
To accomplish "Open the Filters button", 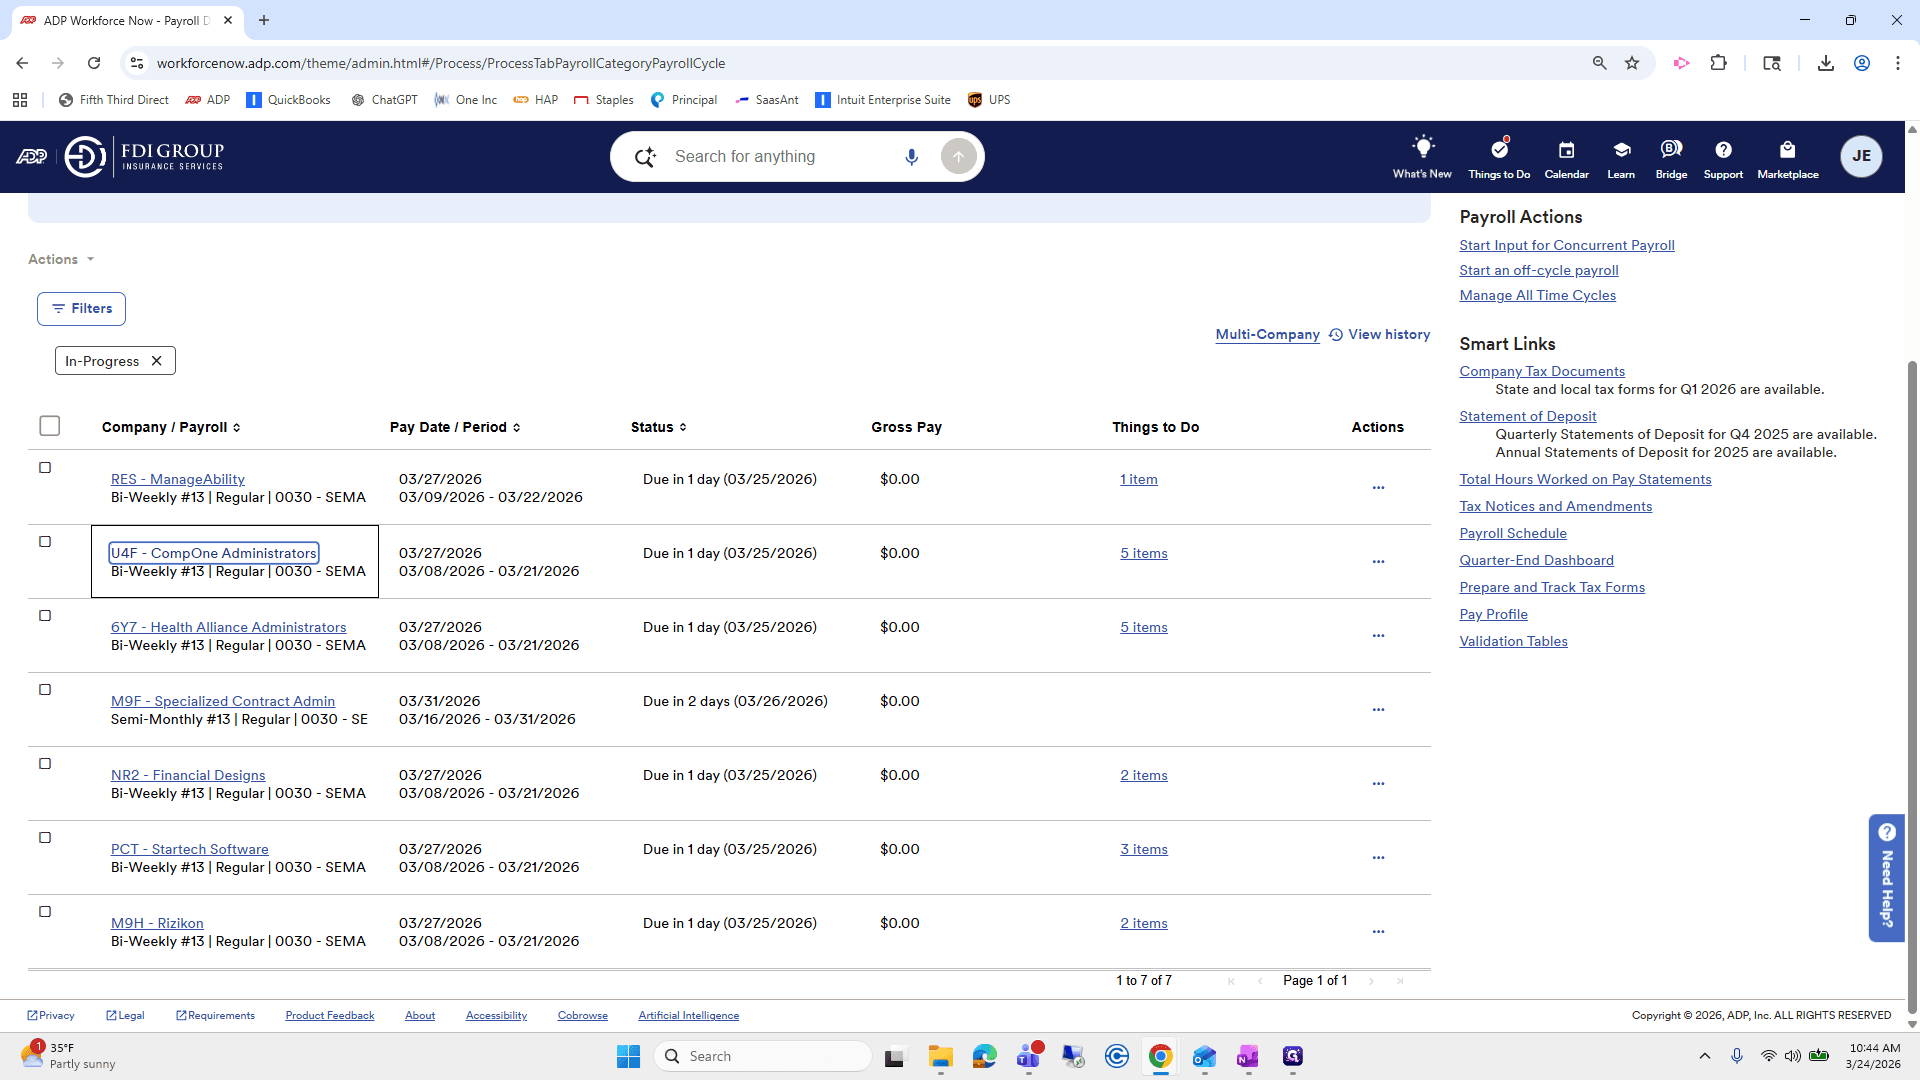I will pyautogui.click(x=81, y=309).
